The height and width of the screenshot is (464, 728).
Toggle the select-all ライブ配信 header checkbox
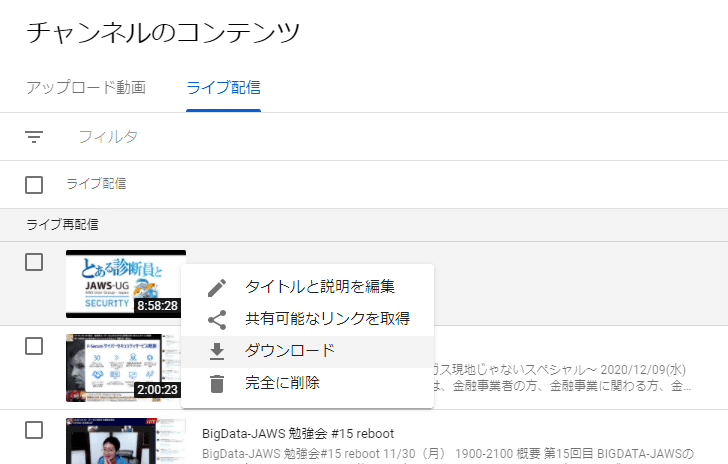[x=34, y=185]
